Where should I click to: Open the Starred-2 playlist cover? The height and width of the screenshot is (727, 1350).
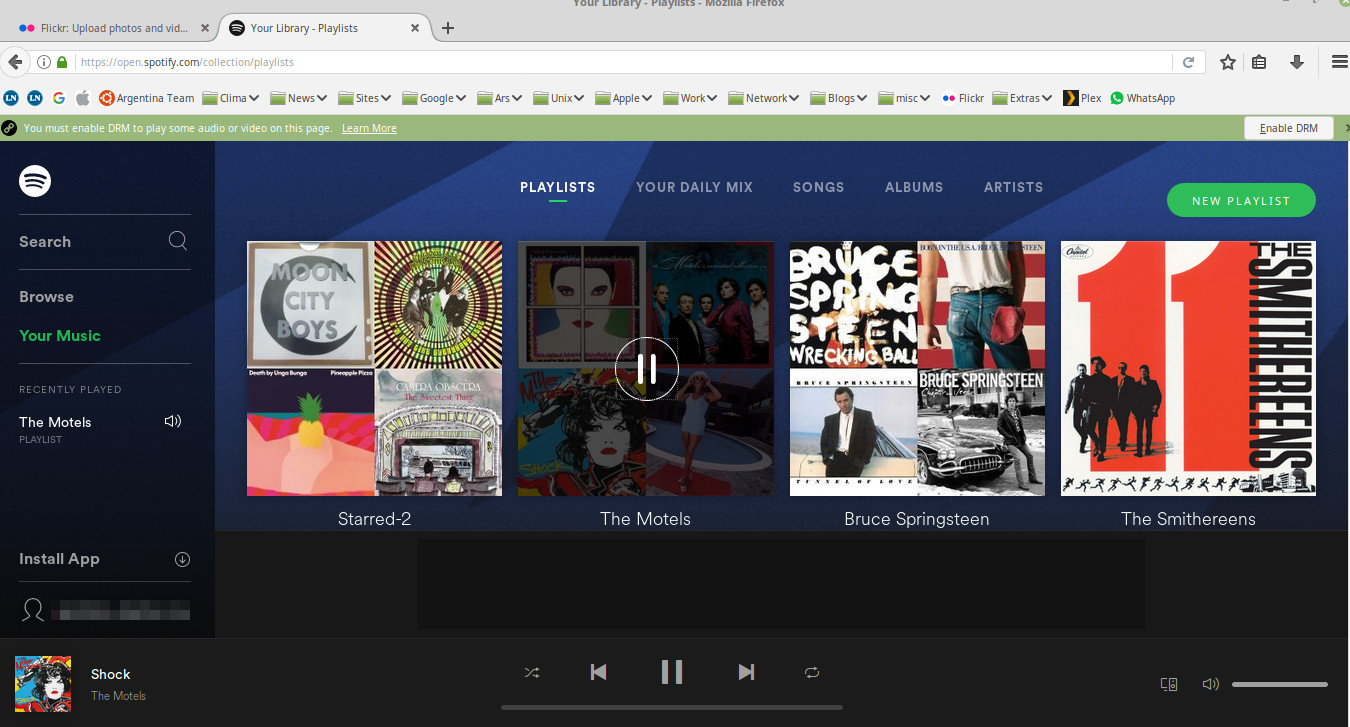(x=375, y=368)
